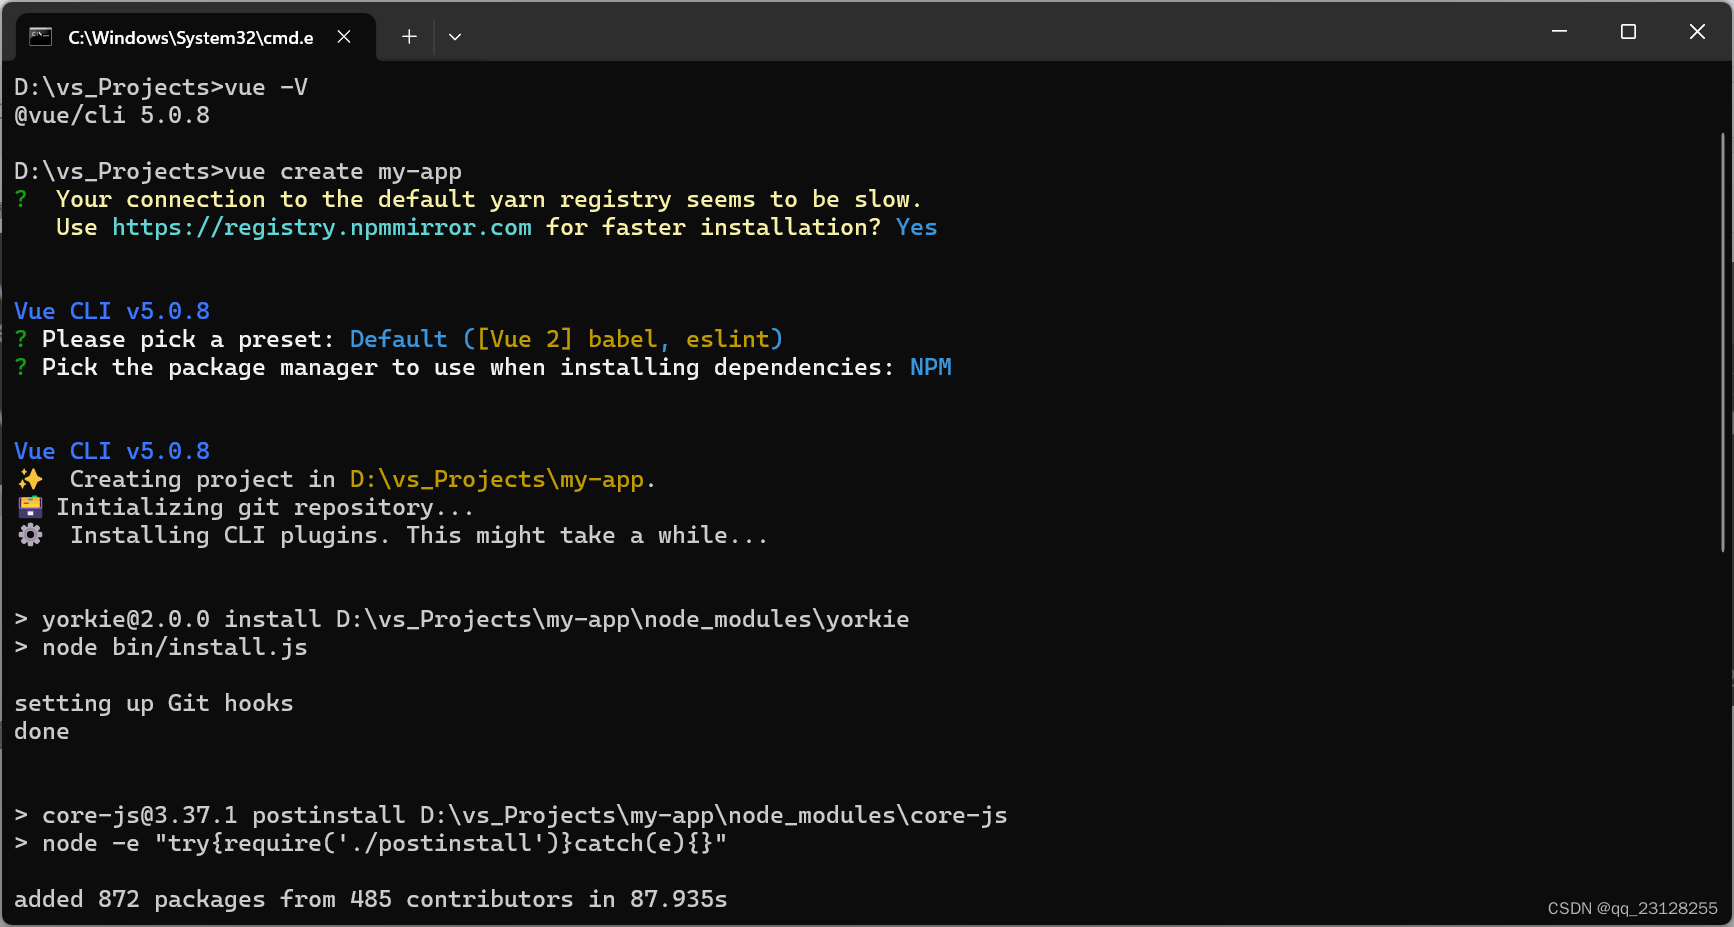Click the gear emoji before 'Installing CLI plugins'

pos(31,535)
